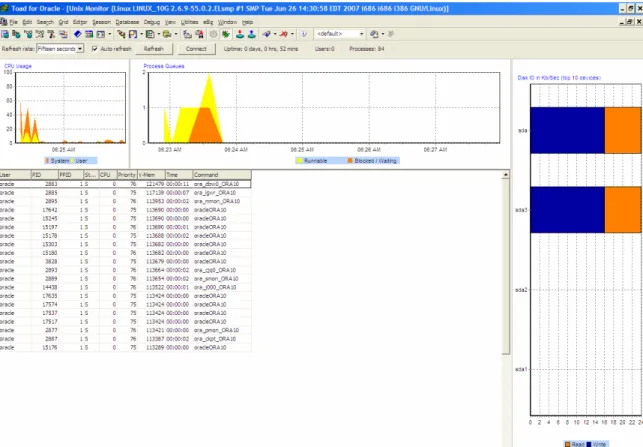The image size is (643, 447).
Task: Expand dropdown arrow next to blue-orange document icon
Action: 141,34
